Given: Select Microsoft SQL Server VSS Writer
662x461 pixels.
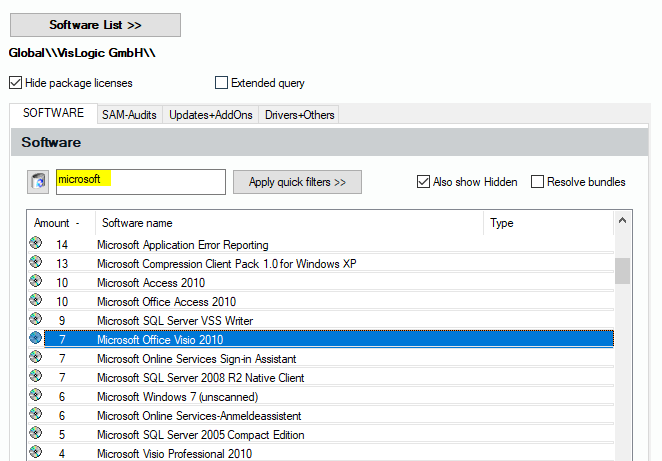Looking at the screenshot, I should click(175, 321).
